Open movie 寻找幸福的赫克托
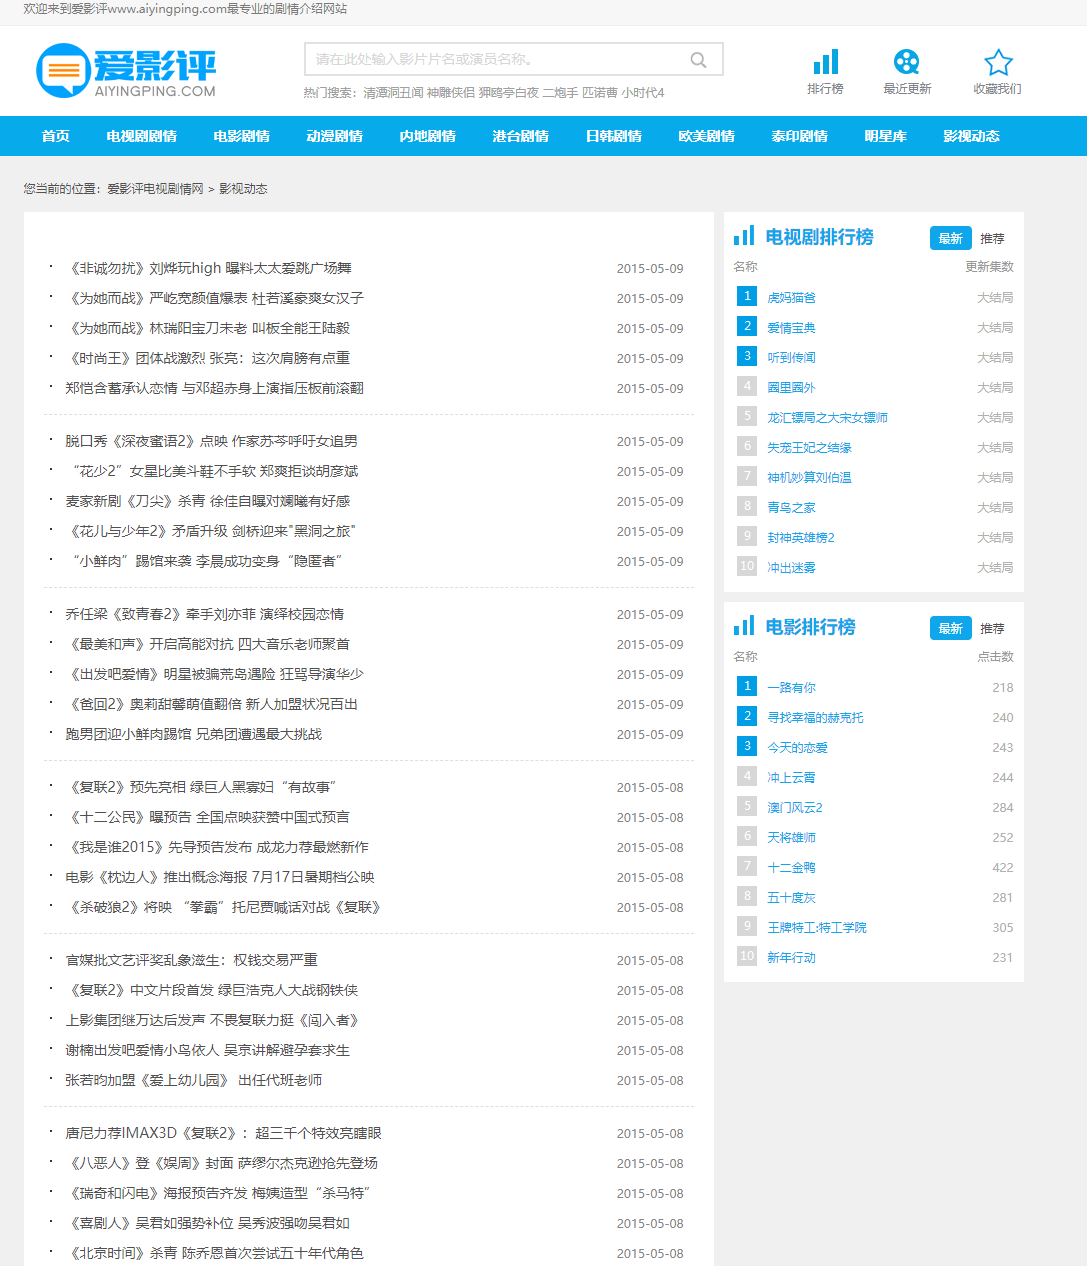Screen dimensions: 1087x1266 pos(815,718)
